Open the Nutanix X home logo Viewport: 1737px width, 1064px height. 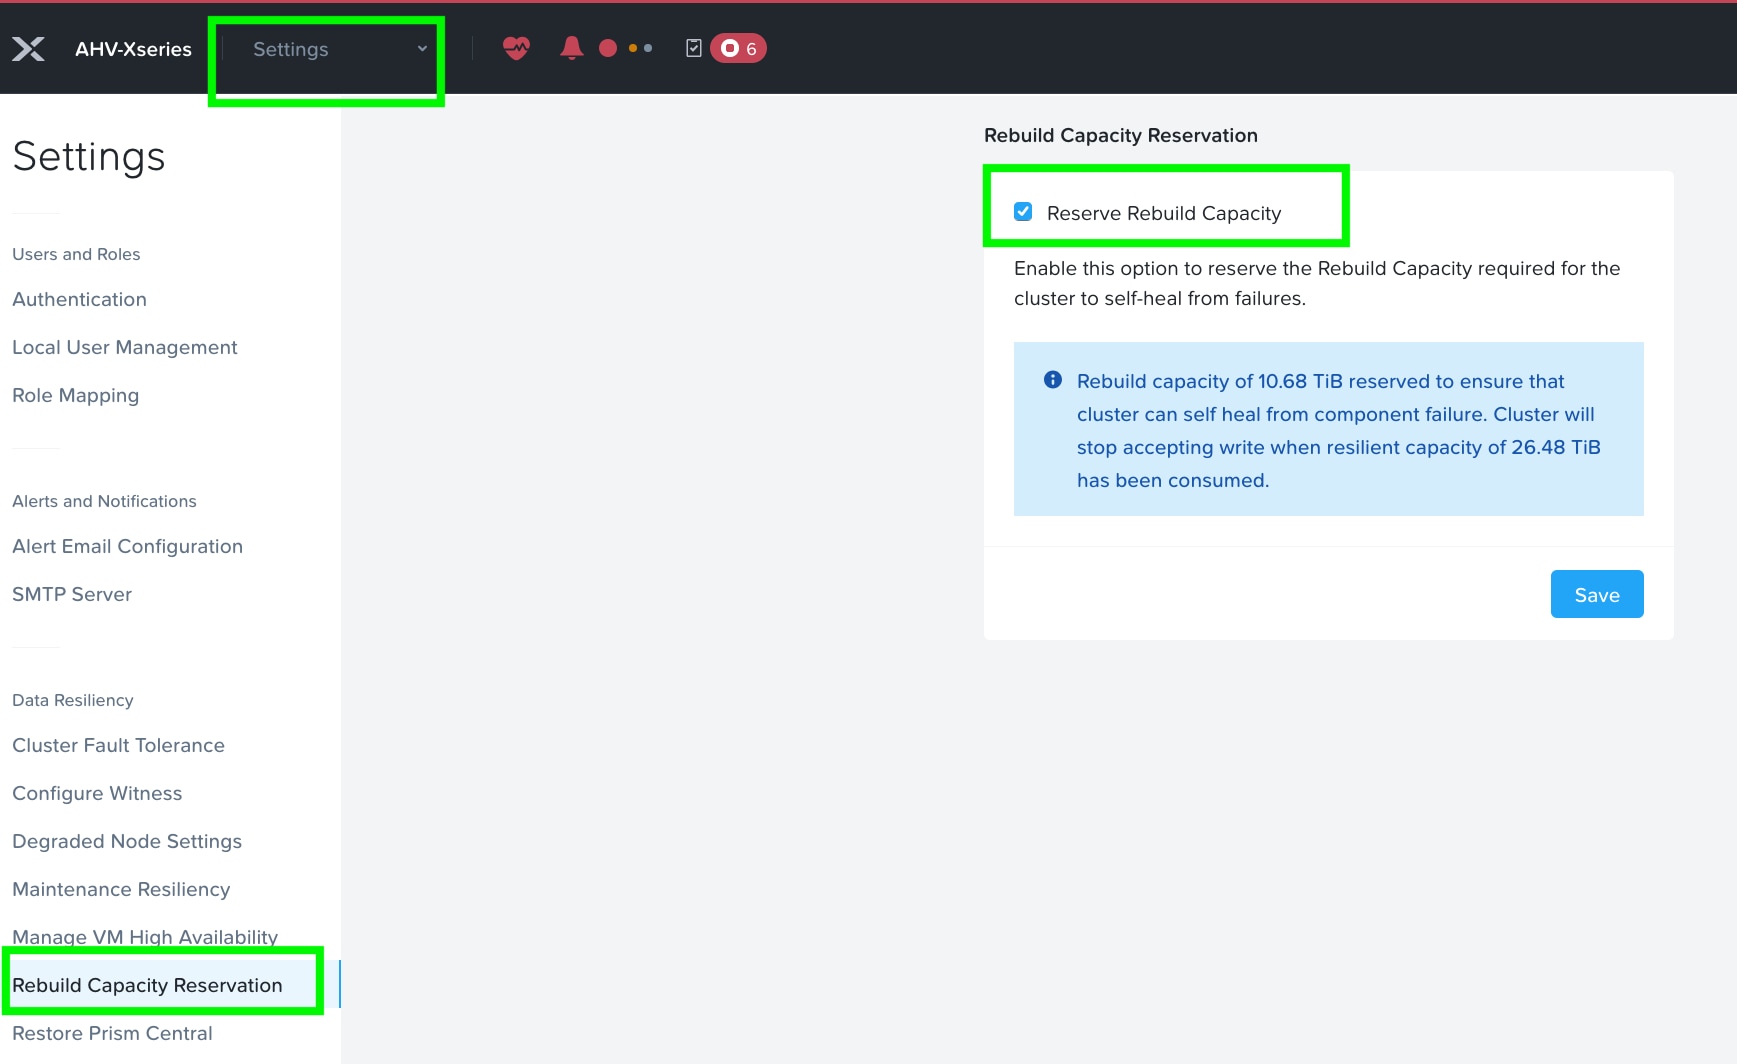30,48
